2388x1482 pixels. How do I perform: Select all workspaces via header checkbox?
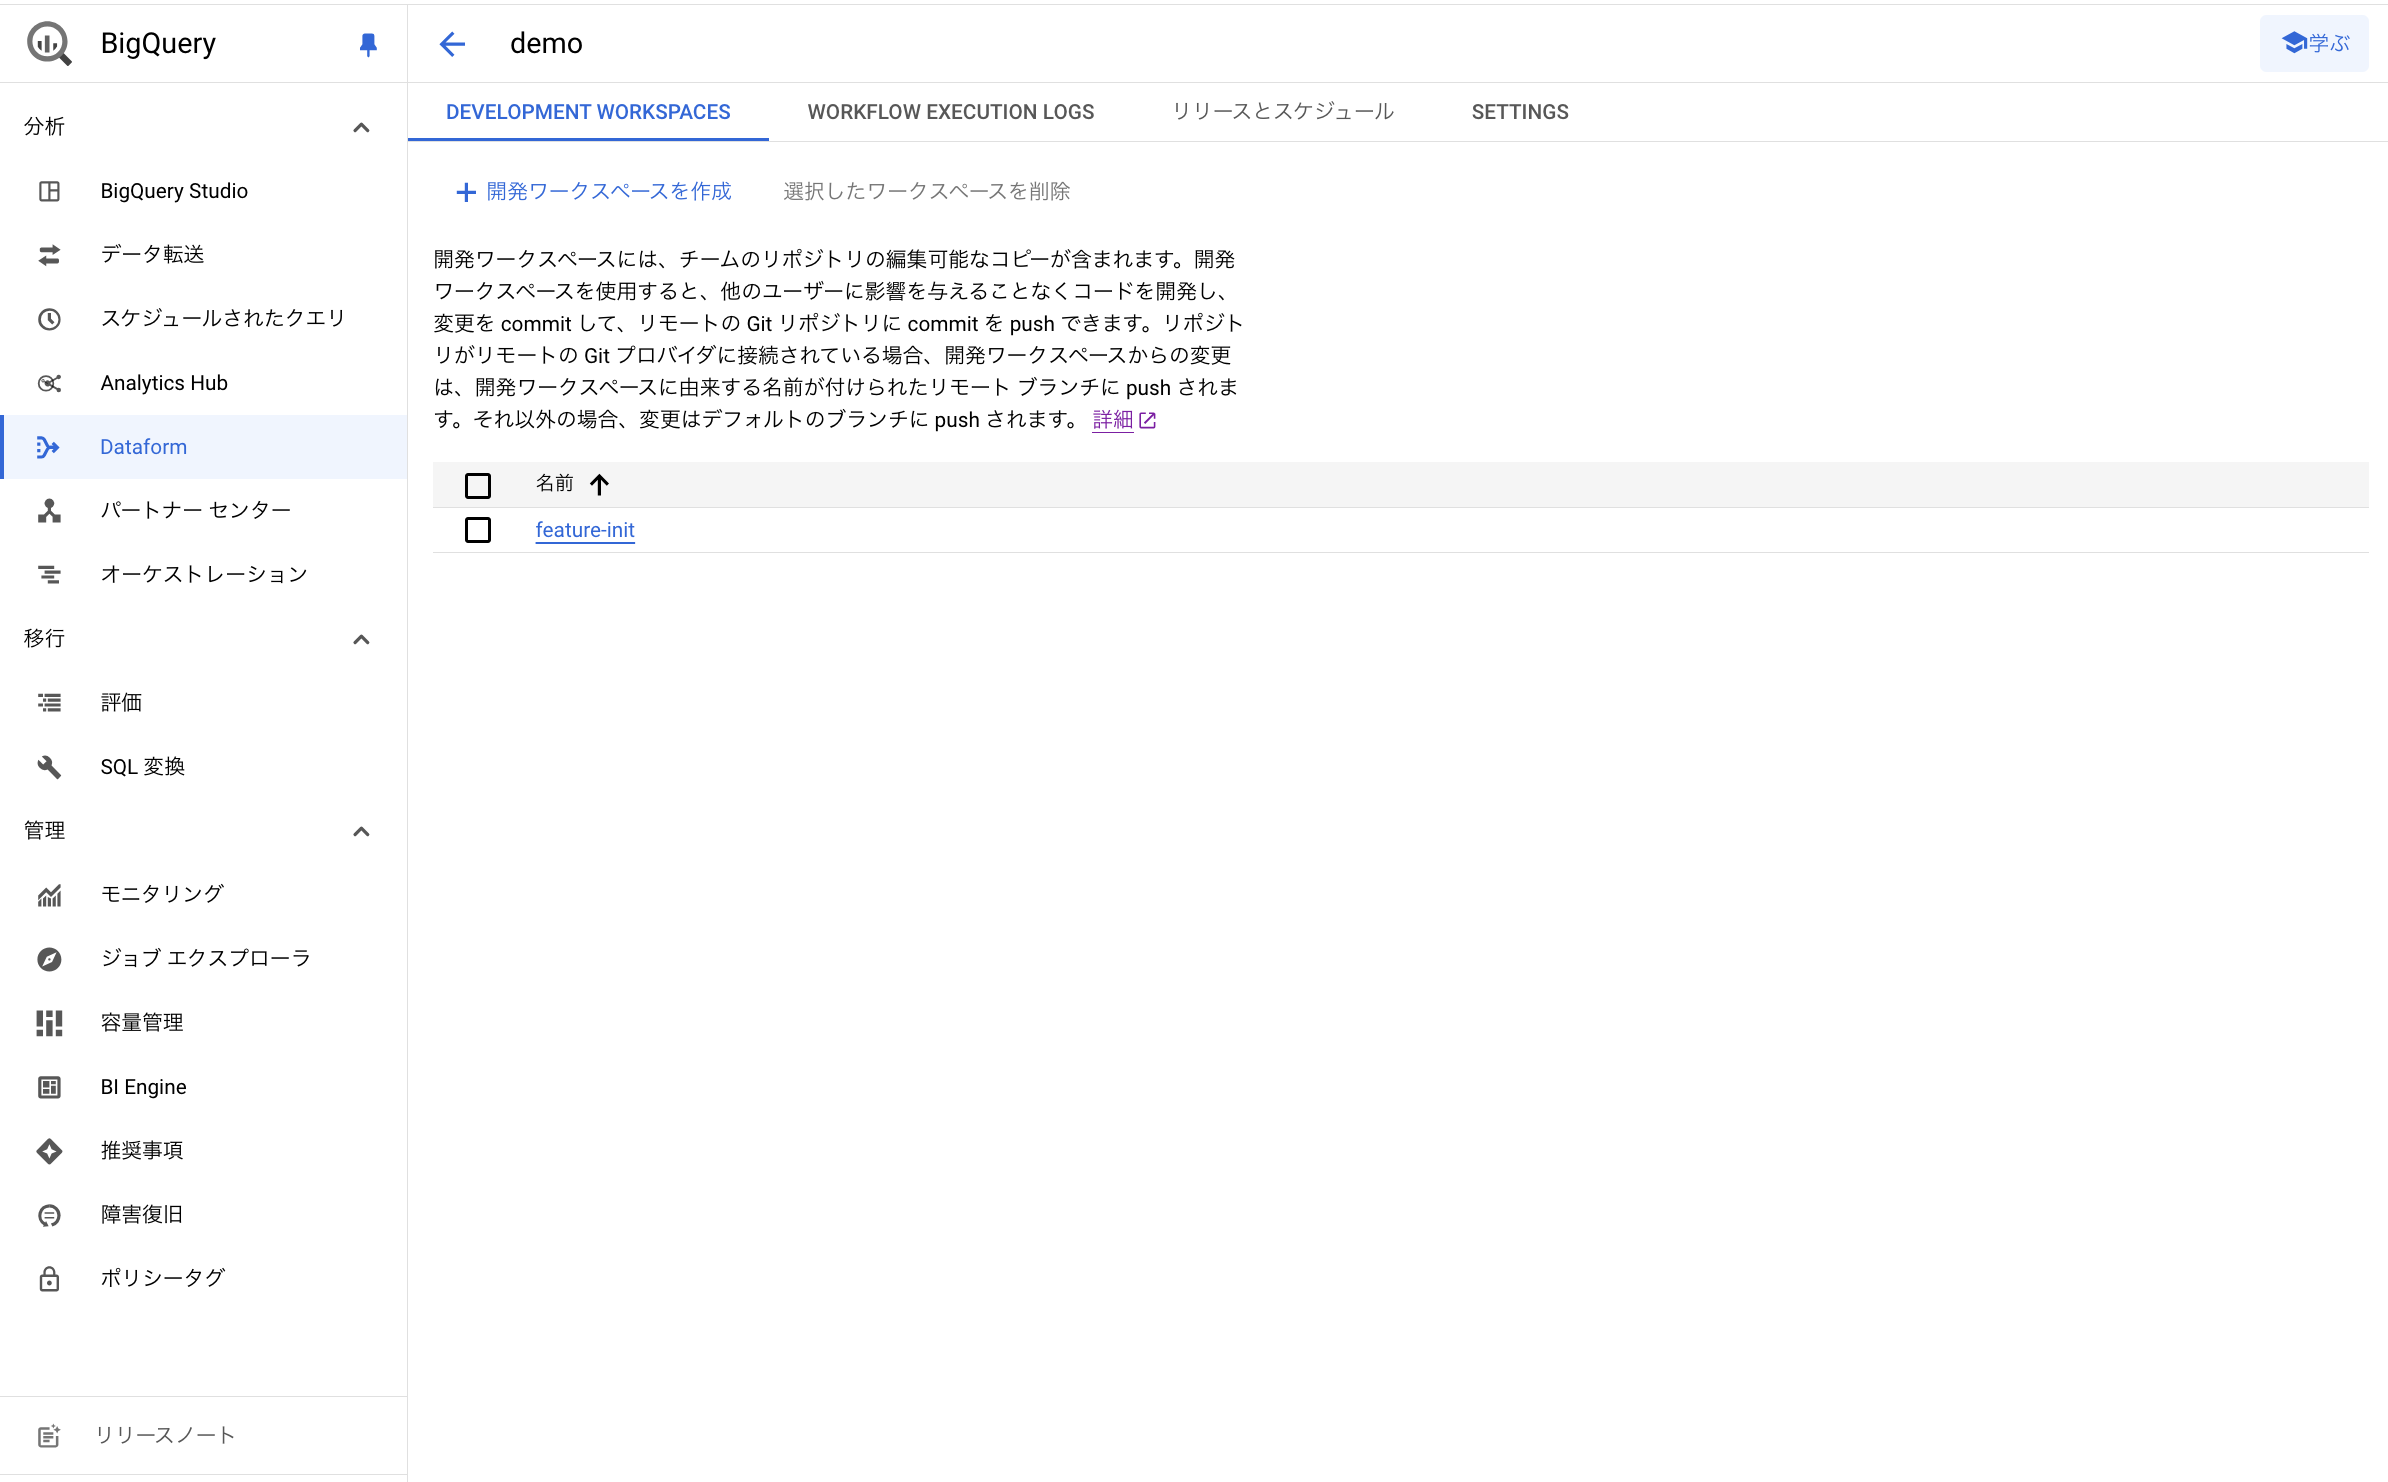coord(478,484)
